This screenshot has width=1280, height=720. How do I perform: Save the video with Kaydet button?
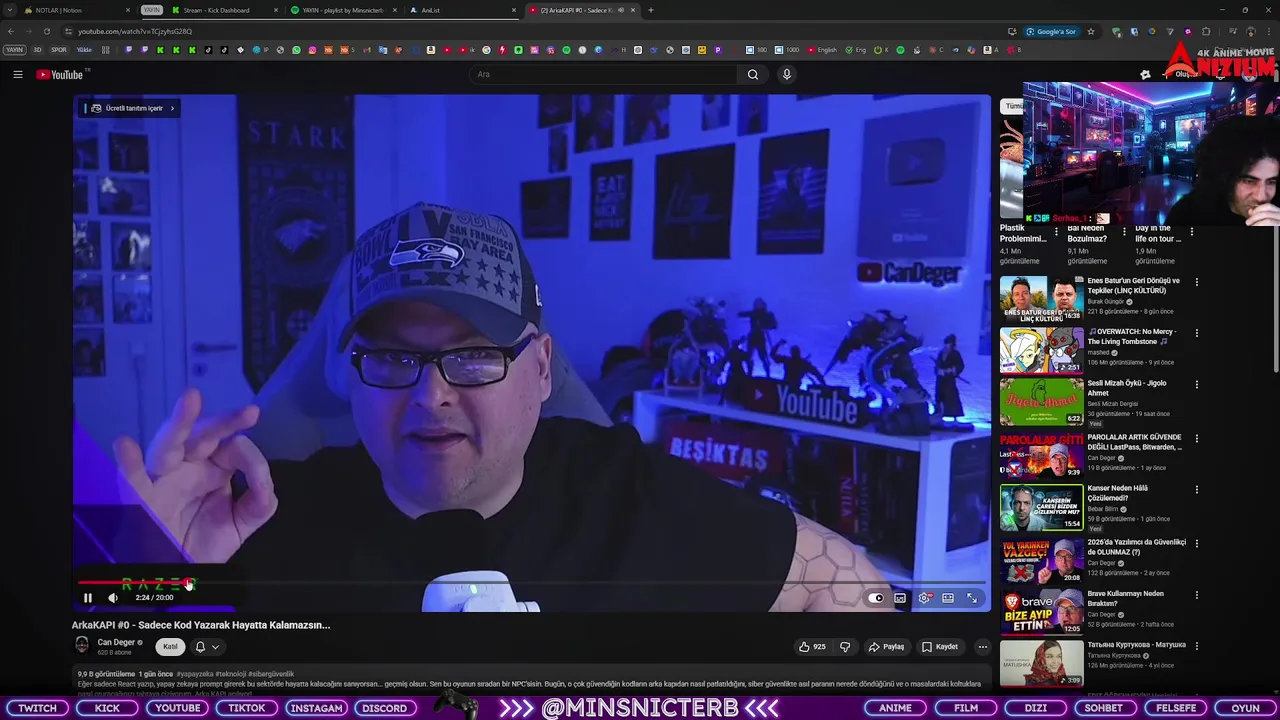940,647
